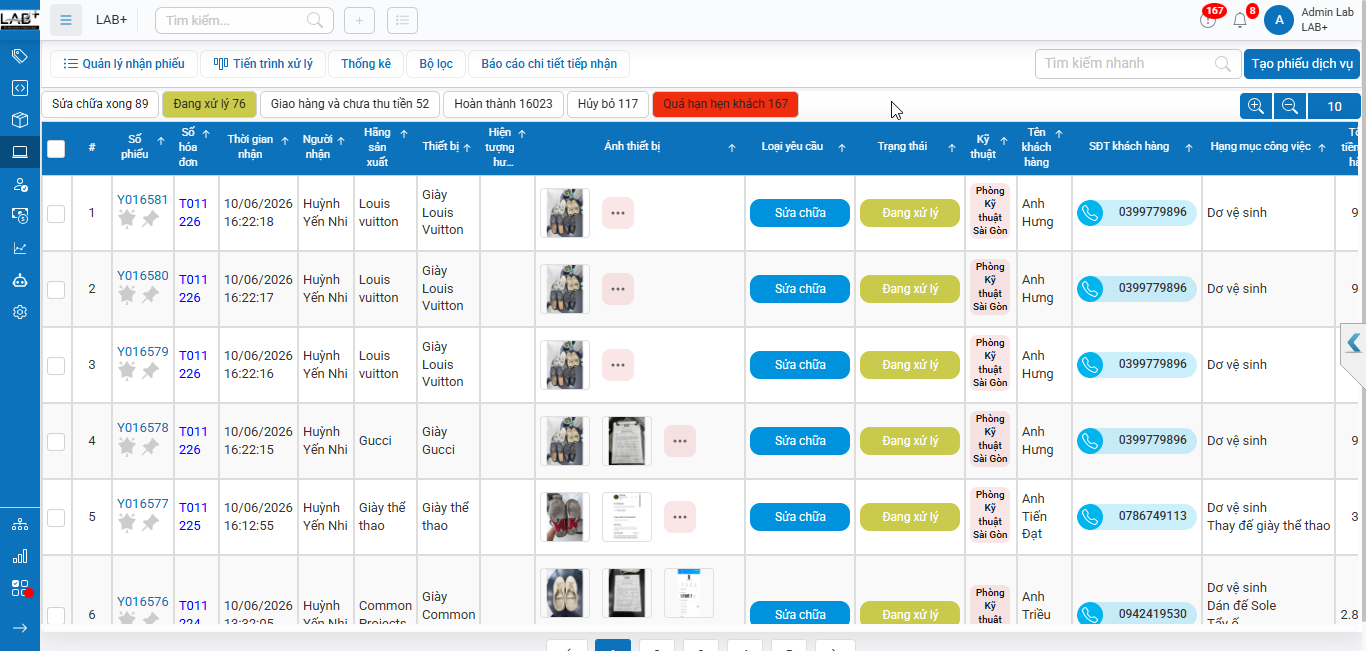Viewport: 1366px width, 651px height.
Task: Sort by Hãng sản xuất column arrow
Action: [x=404, y=133]
